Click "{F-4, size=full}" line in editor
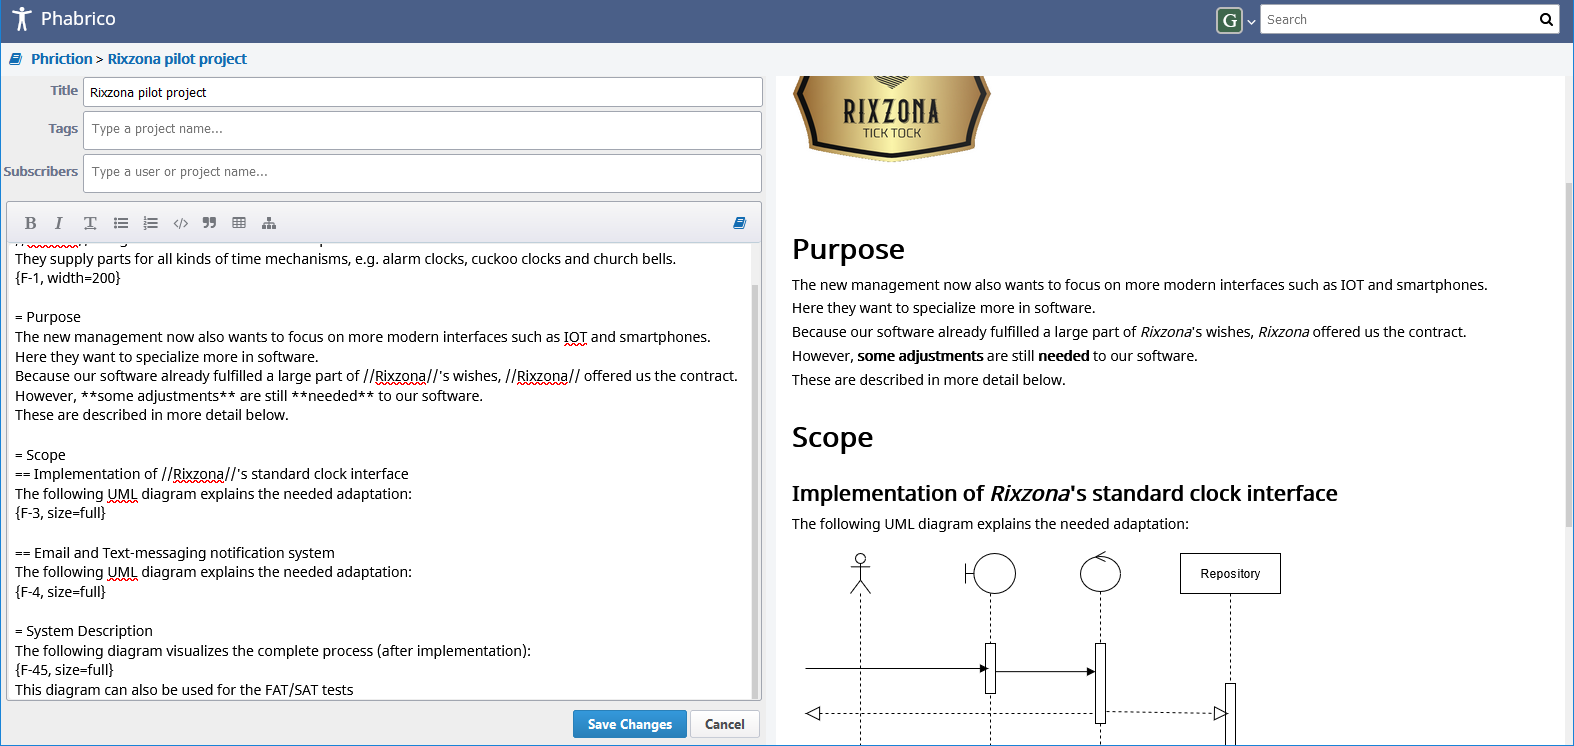The width and height of the screenshot is (1574, 746). (x=60, y=592)
